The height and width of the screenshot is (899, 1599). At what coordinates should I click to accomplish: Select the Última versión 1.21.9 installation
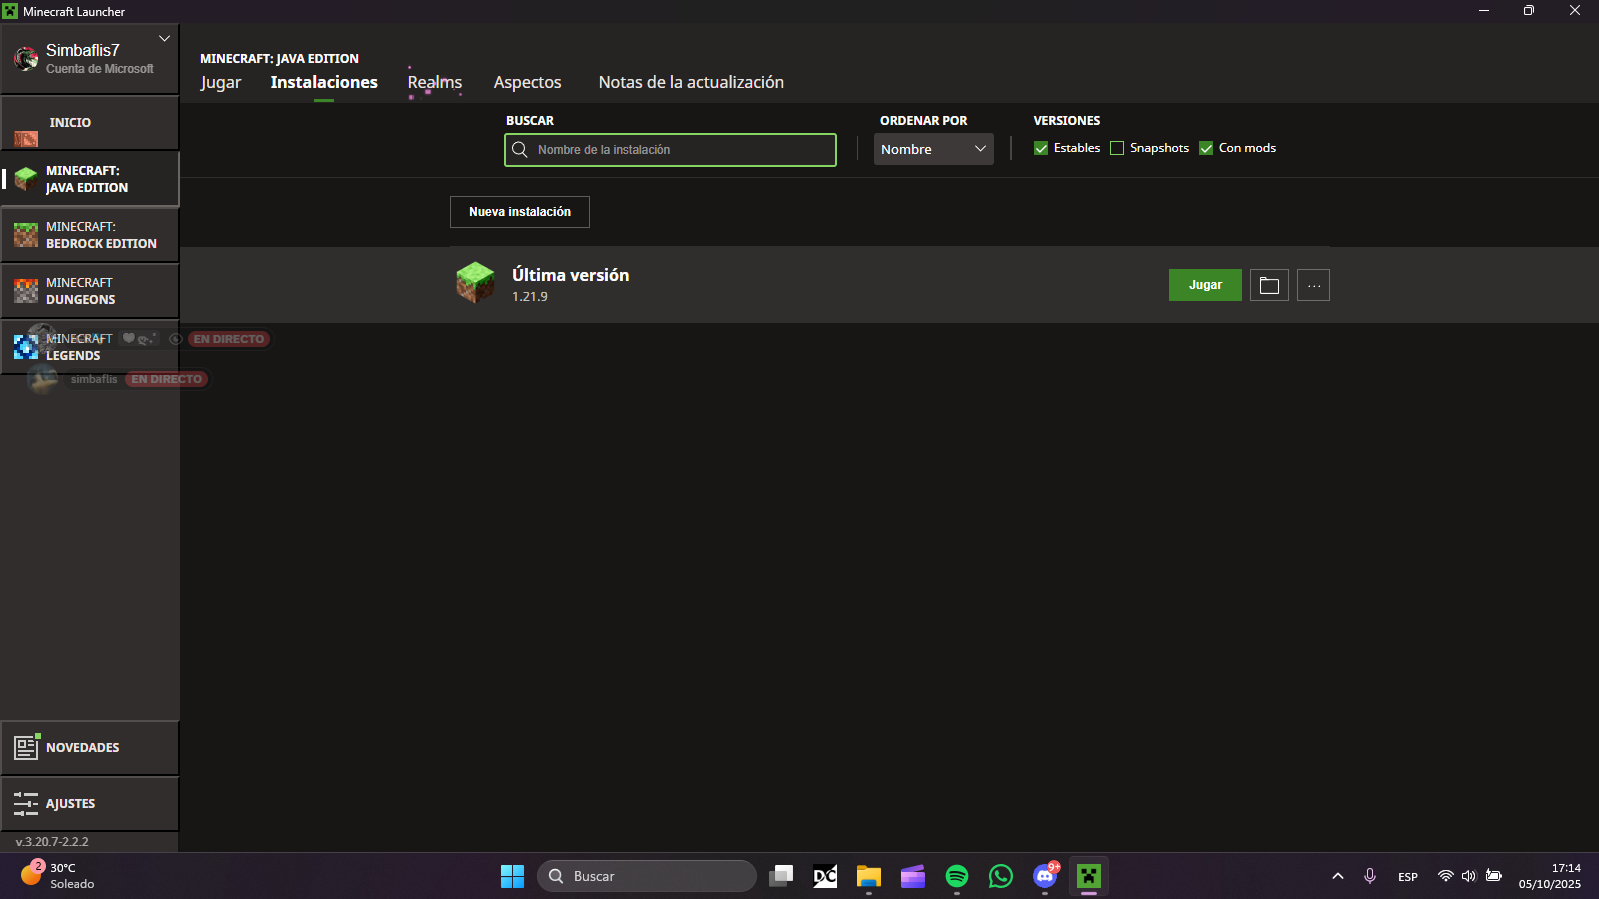click(x=890, y=285)
